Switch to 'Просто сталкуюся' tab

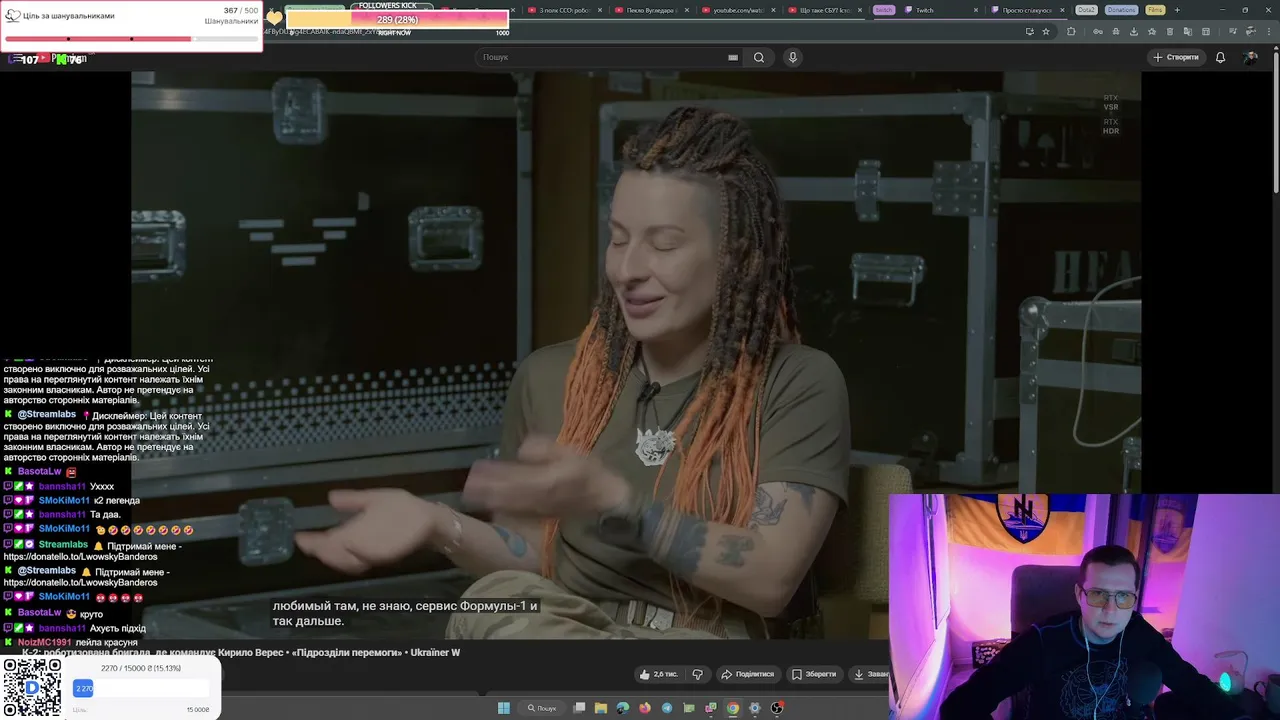pos(1028,10)
